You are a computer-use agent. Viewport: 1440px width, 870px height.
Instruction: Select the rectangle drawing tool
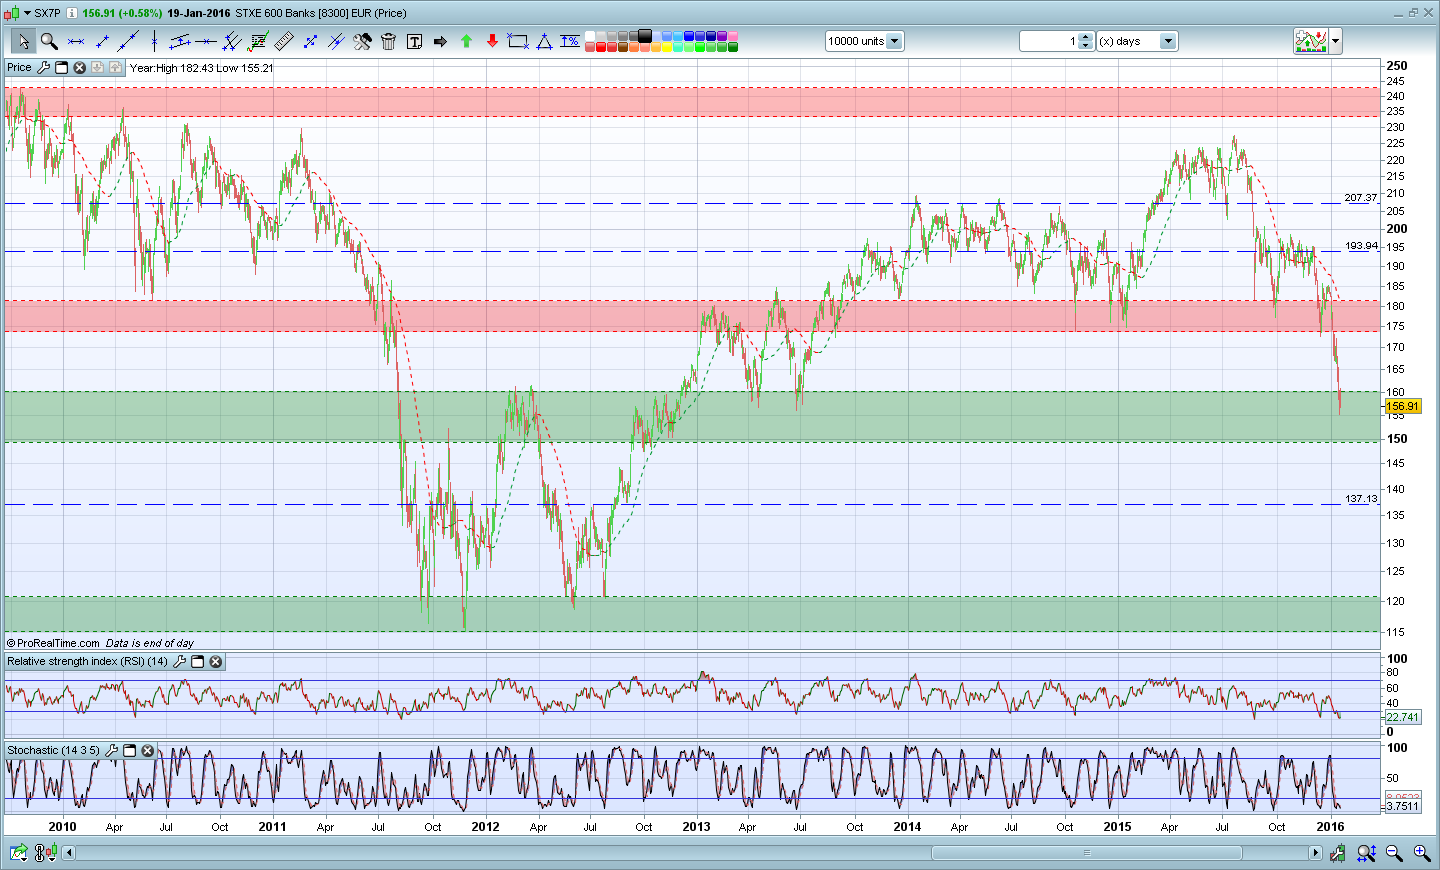point(518,41)
